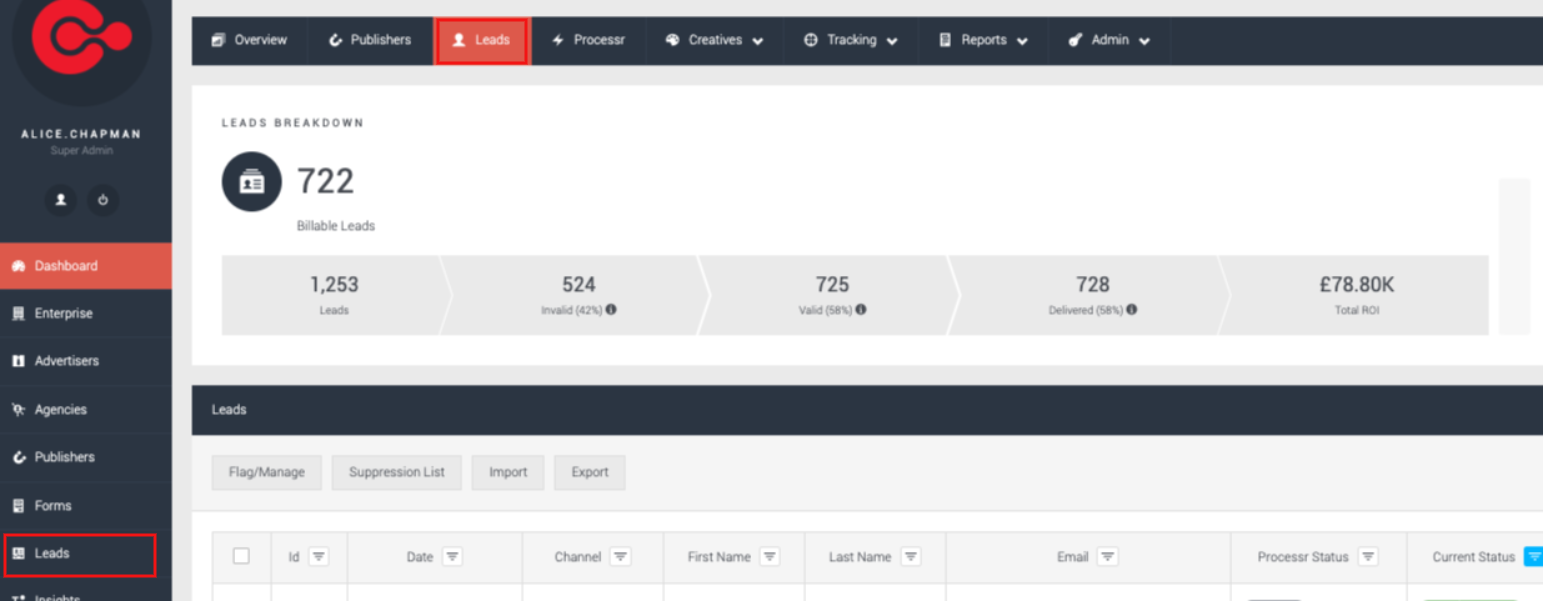Click the Agencies icon in sidebar
The height and width of the screenshot is (601, 1543).
18,409
